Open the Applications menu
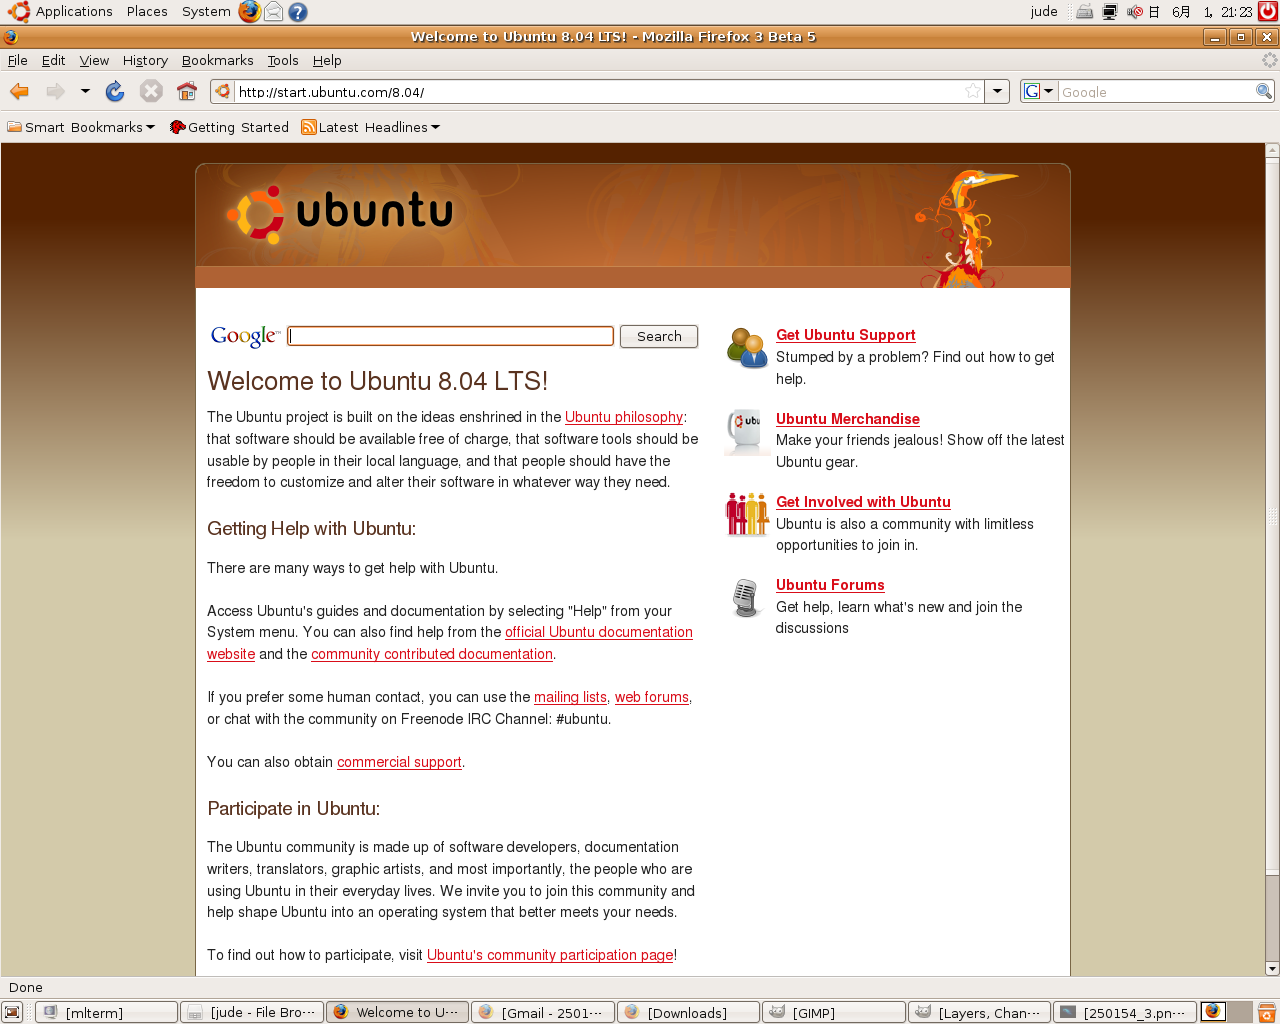The height and width of the screenshot is (1024, 1280). 61,12
